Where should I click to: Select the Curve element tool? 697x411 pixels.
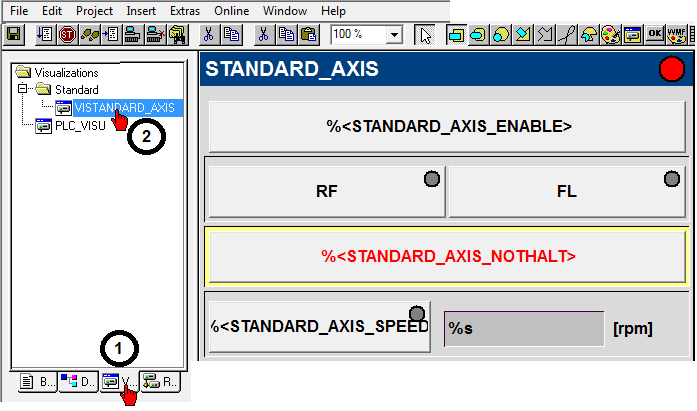[567, 35]
